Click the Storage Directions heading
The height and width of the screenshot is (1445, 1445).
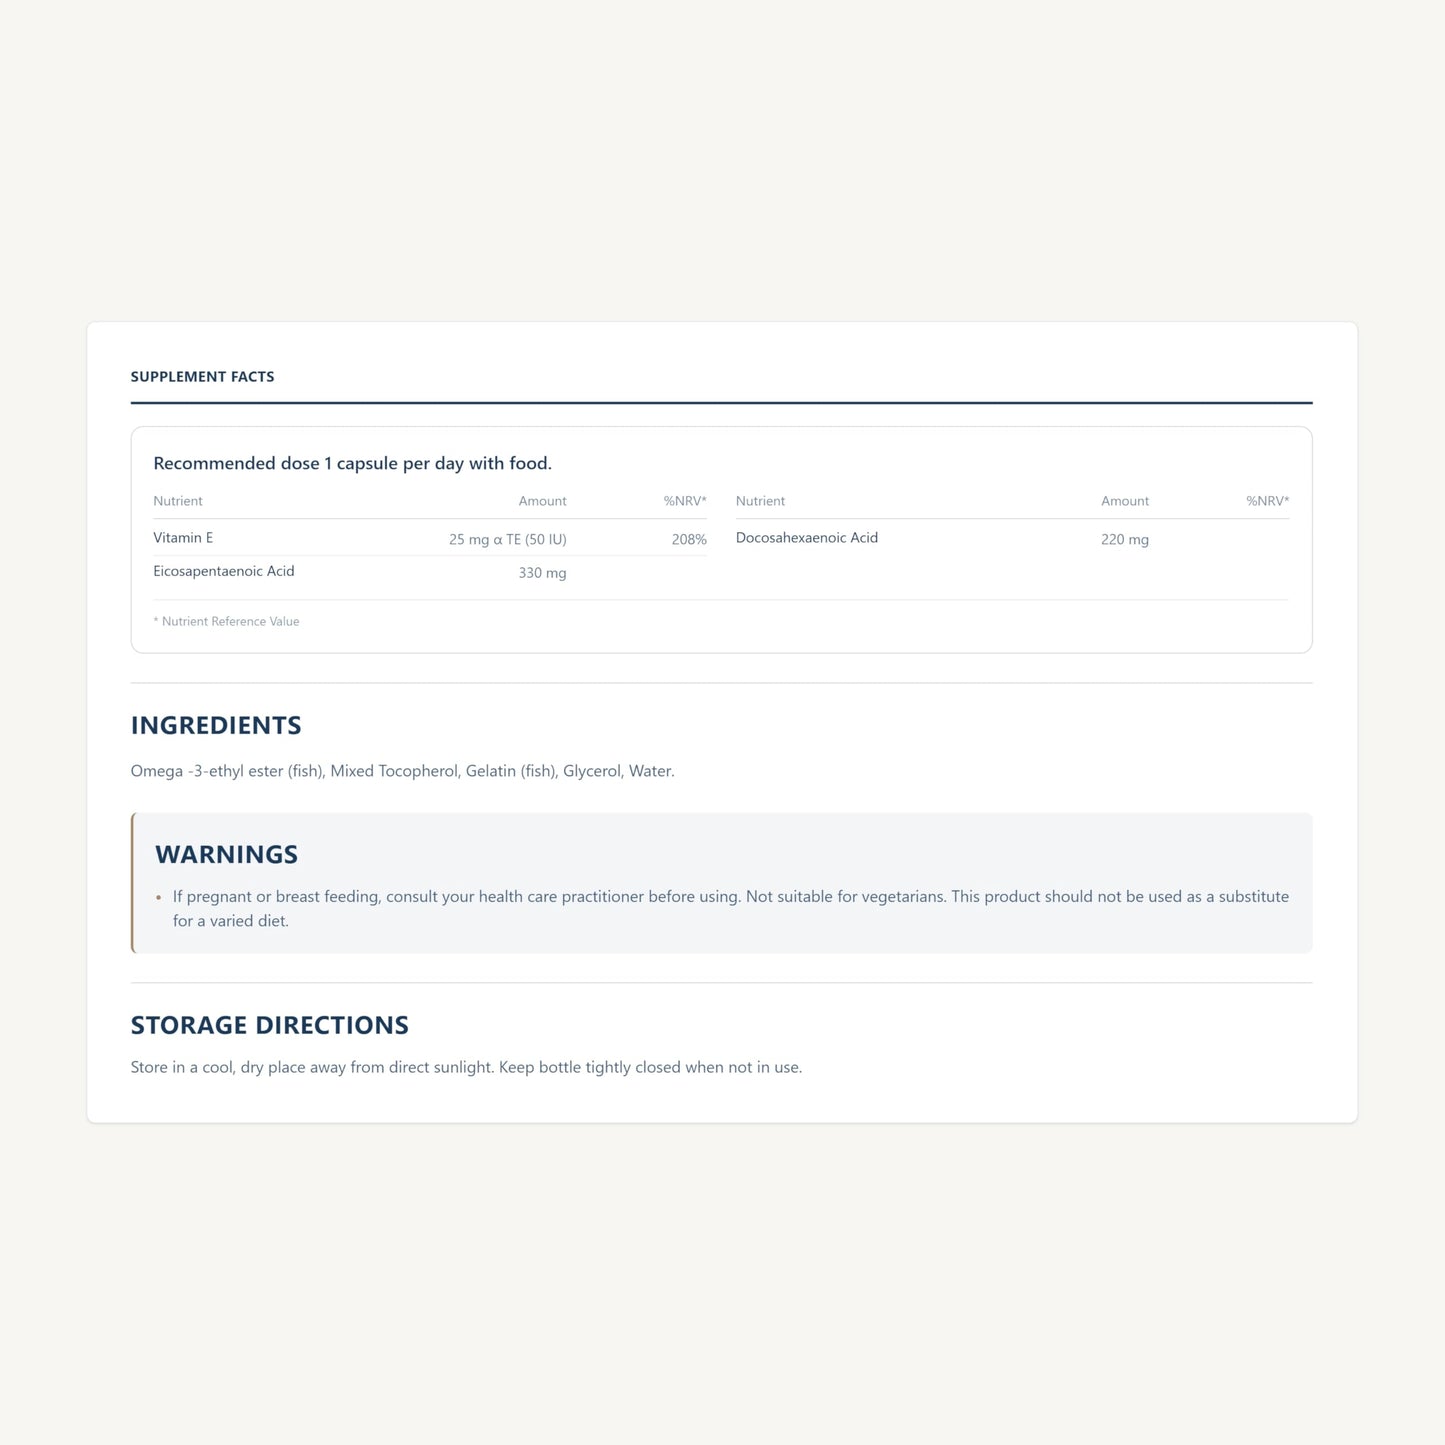point(270,1025)
